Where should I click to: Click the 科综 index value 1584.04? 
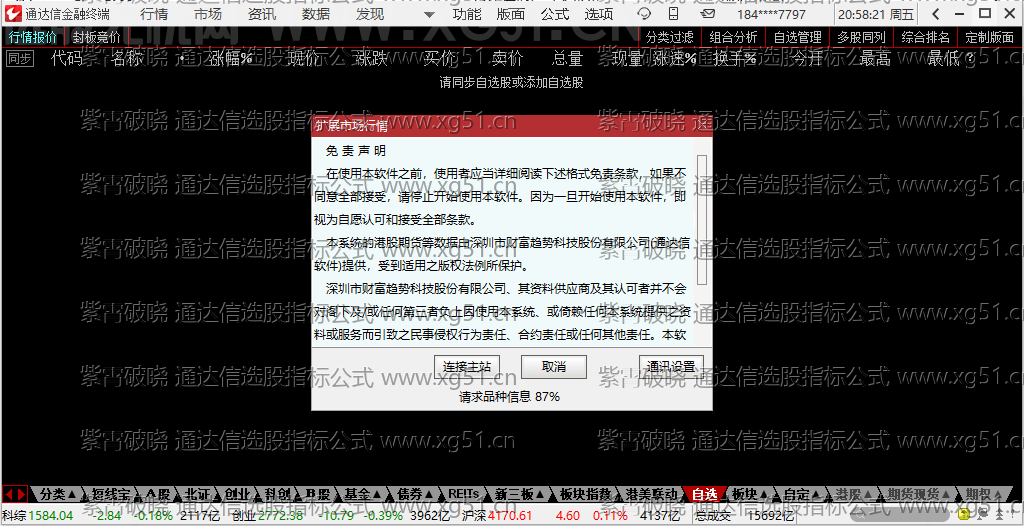click(50, 516)
